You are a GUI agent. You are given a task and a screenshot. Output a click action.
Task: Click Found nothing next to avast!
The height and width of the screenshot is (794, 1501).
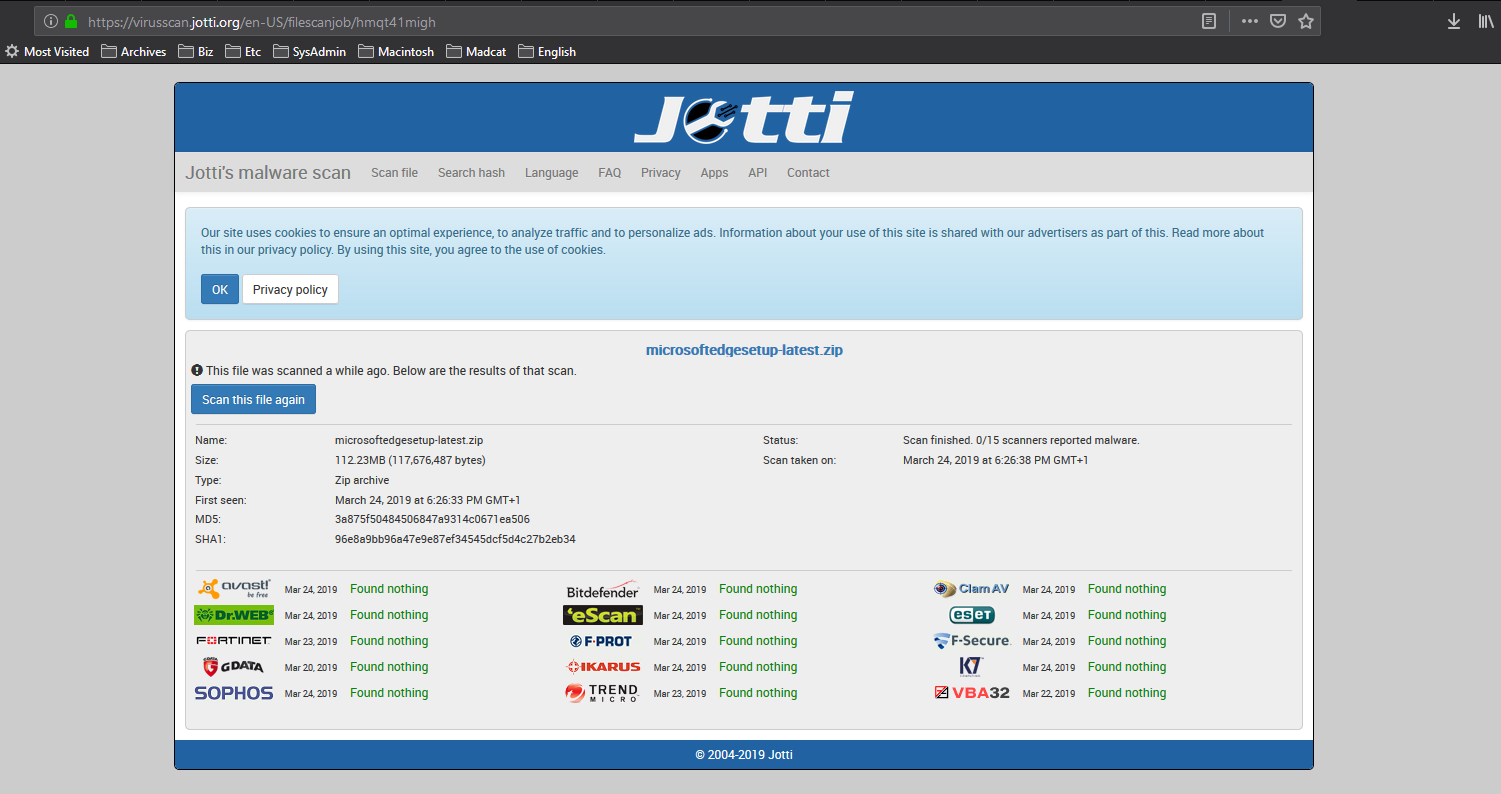coord(389,589)
